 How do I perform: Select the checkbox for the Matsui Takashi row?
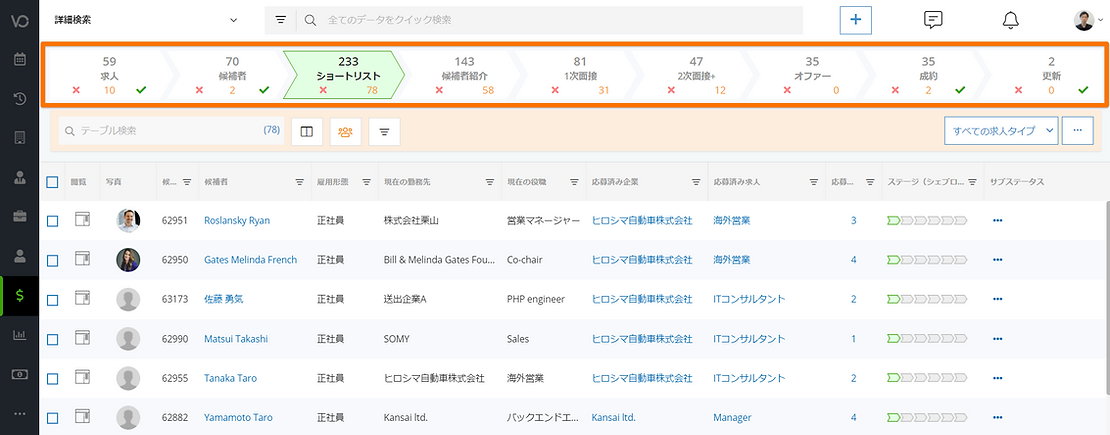(52, 339)
